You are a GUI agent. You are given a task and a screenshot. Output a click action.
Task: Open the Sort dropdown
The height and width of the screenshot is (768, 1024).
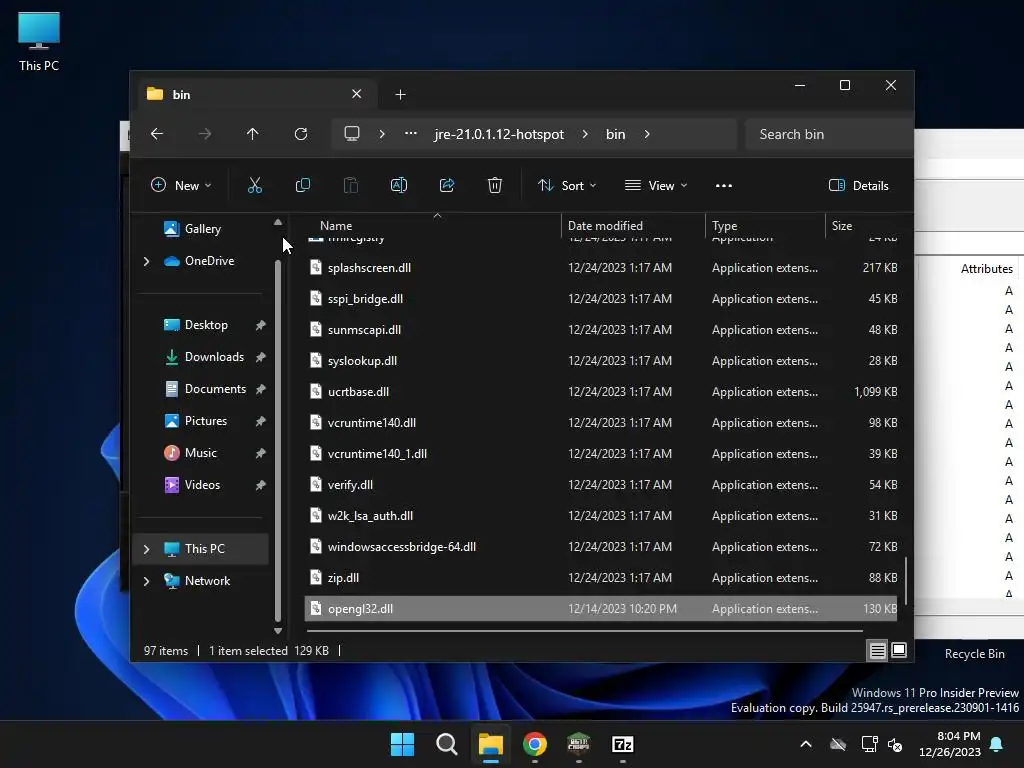(x=567, y=185)
